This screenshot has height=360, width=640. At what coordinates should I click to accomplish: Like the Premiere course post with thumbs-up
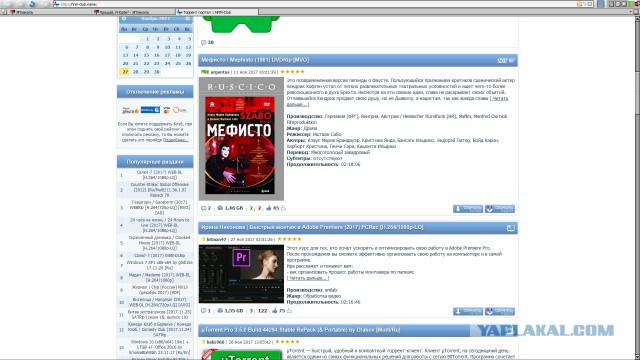click(275, 311)
